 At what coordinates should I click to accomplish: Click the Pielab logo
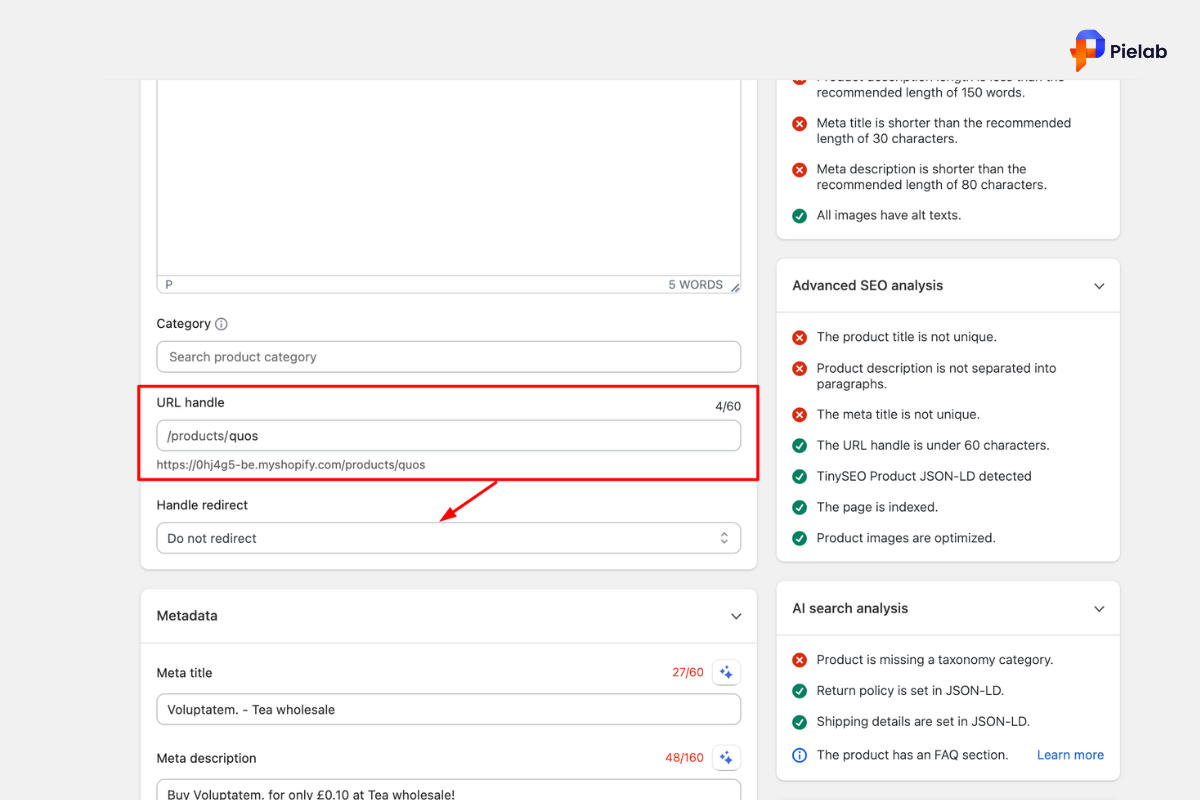(x=1118, y=50)
